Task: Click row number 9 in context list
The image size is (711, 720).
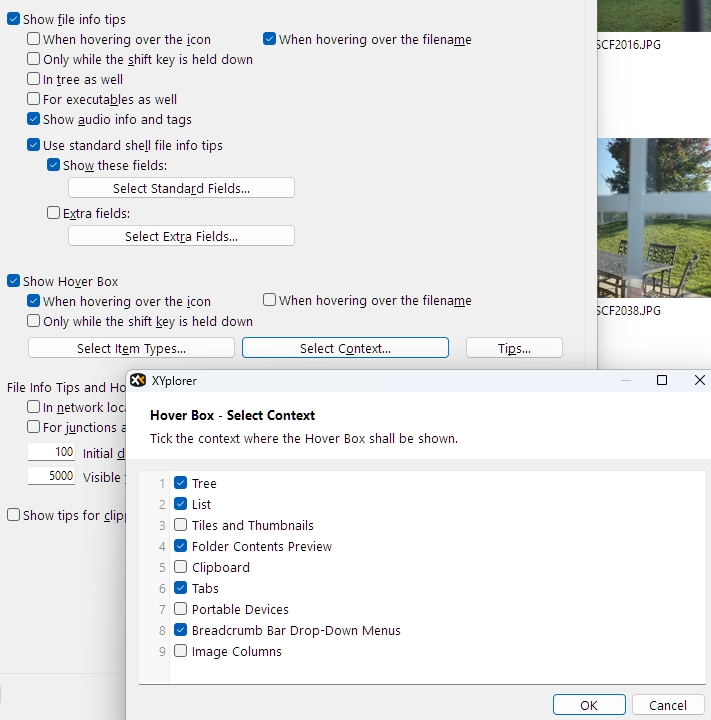Action: (x=162, y=652)
